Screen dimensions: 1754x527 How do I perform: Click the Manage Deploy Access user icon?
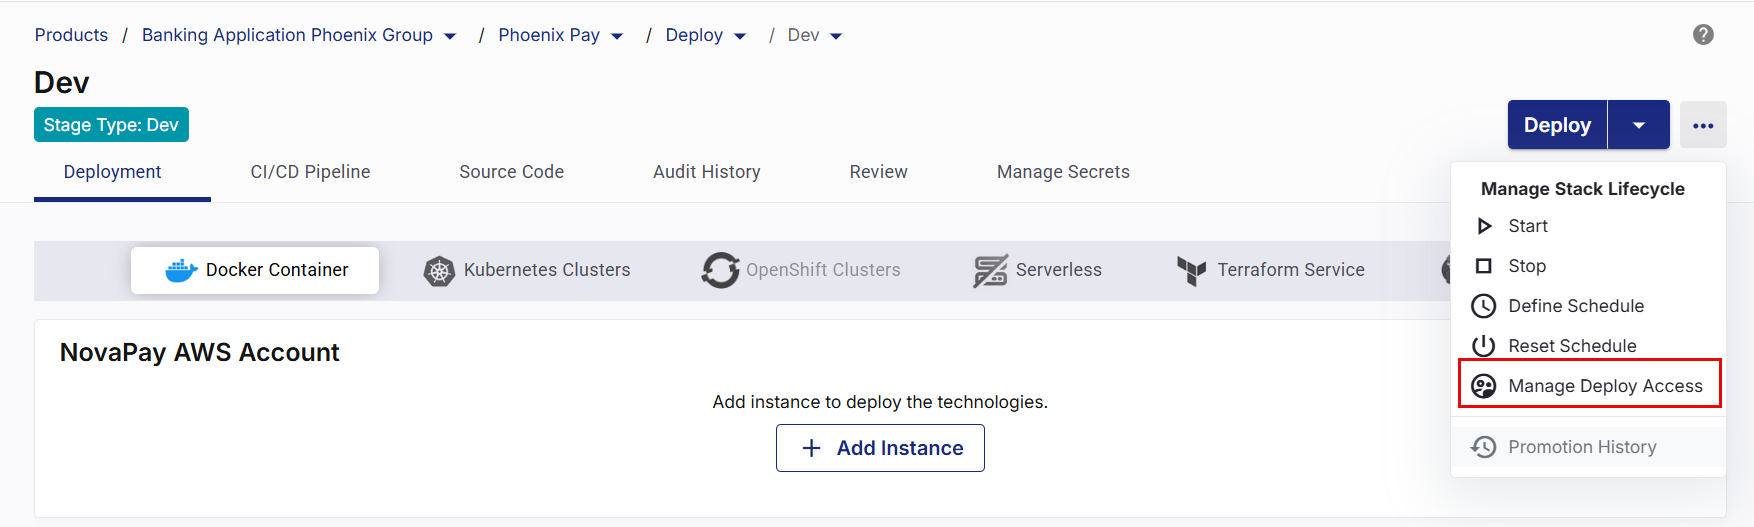pos(1484,386)
